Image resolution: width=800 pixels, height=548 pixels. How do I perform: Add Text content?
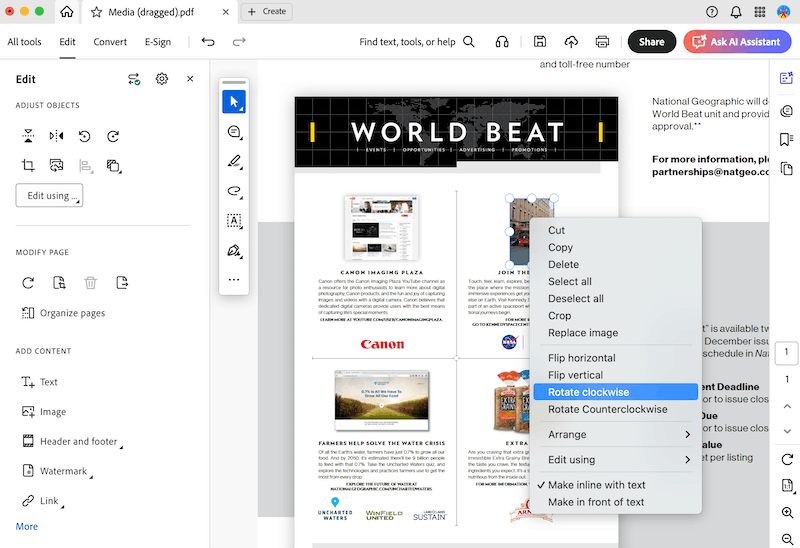coord(39,382)
